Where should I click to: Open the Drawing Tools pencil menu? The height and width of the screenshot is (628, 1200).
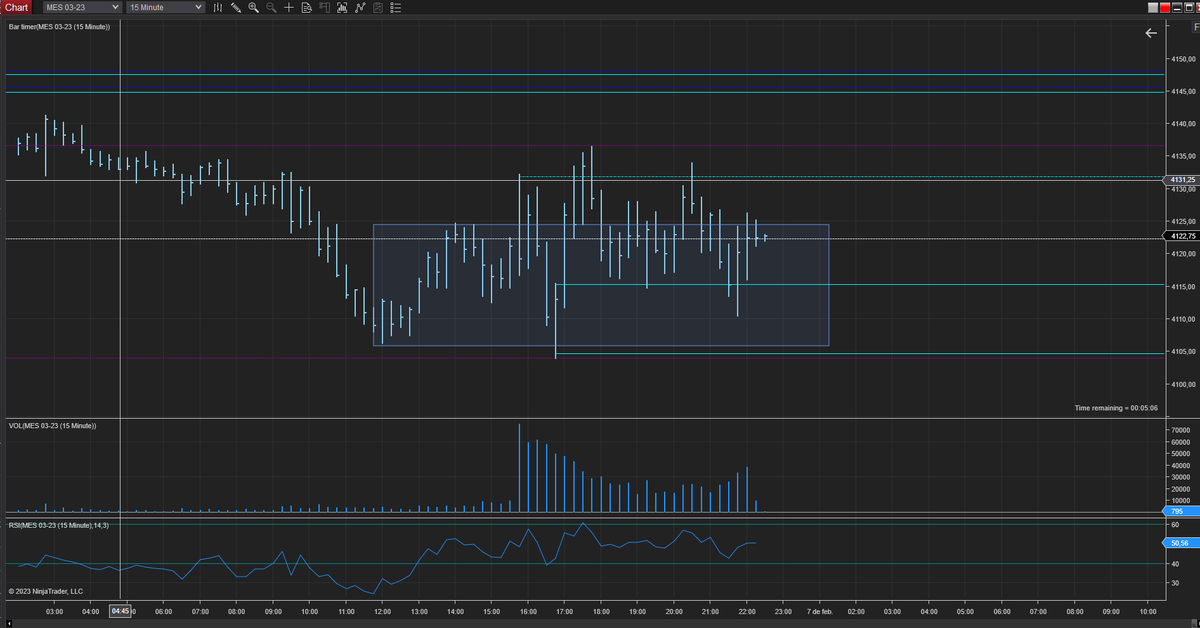click(x=236, y=7)
